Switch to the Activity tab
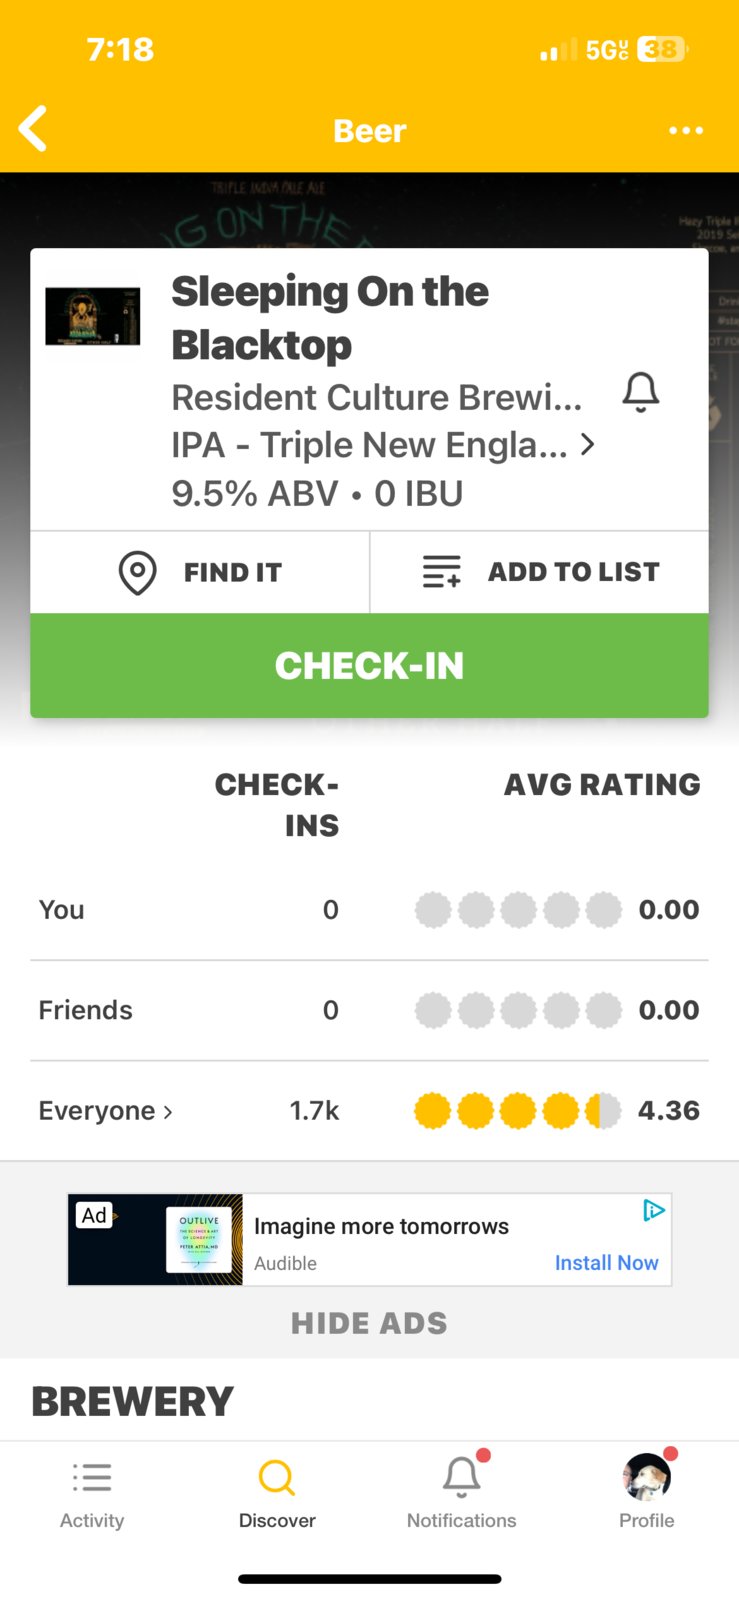 tap(92, 1494)
